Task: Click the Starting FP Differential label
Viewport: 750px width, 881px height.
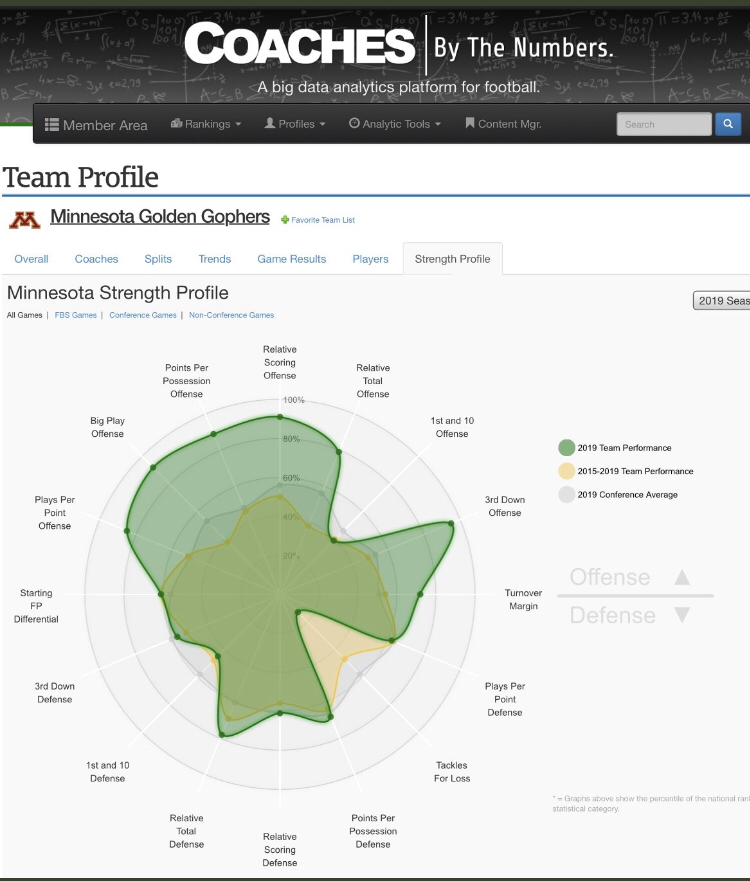Action: pyautogui.click(x=36, y=606)
